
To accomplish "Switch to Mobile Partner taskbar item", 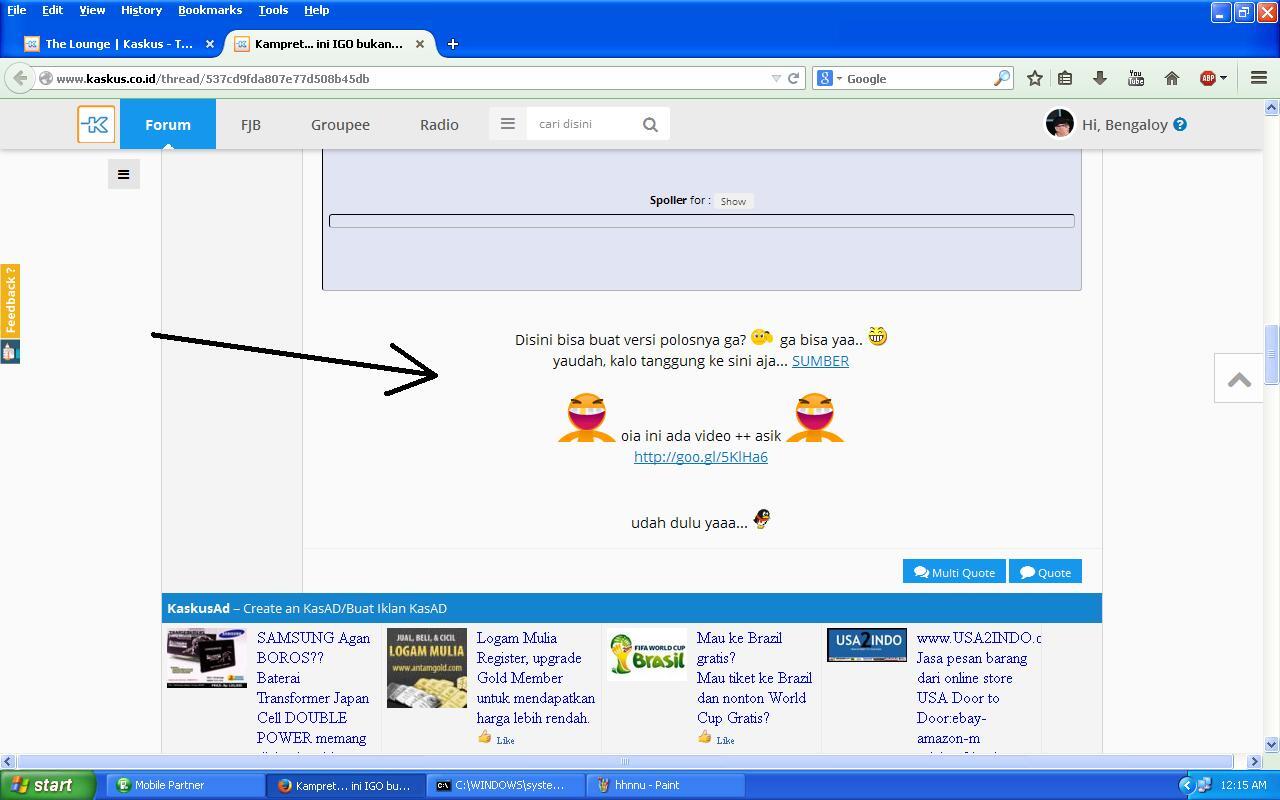I will (x=186, y=785).
